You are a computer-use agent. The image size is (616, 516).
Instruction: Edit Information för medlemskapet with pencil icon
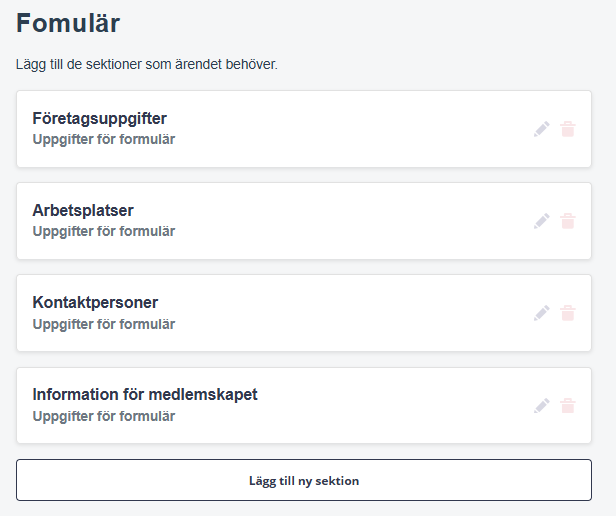click(541, 406)
